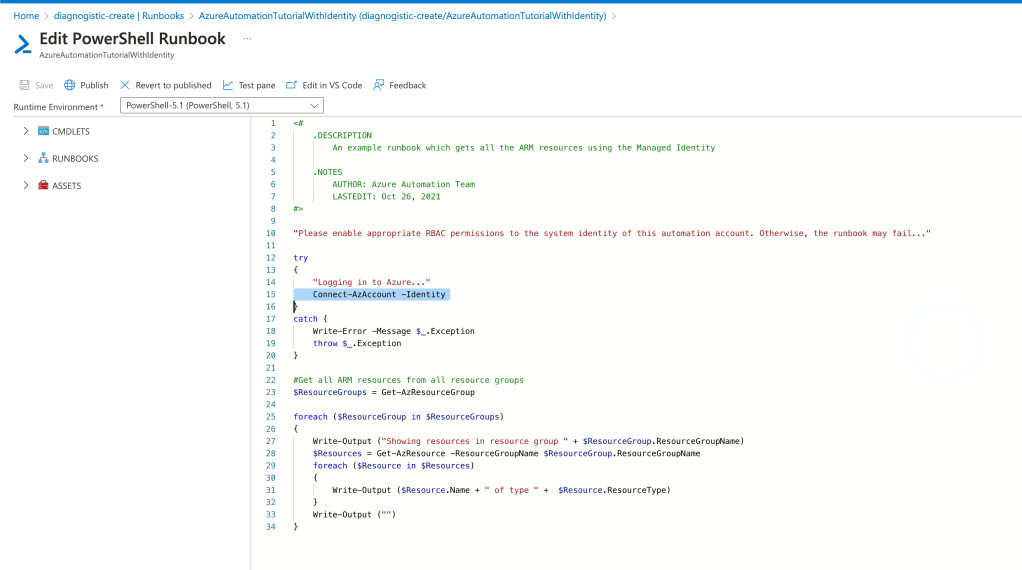The width and height of the screenshot is (1022, 570).
Task: Click the highlighted Connect-AzAccount -Identity line
Action: [379, 294]
